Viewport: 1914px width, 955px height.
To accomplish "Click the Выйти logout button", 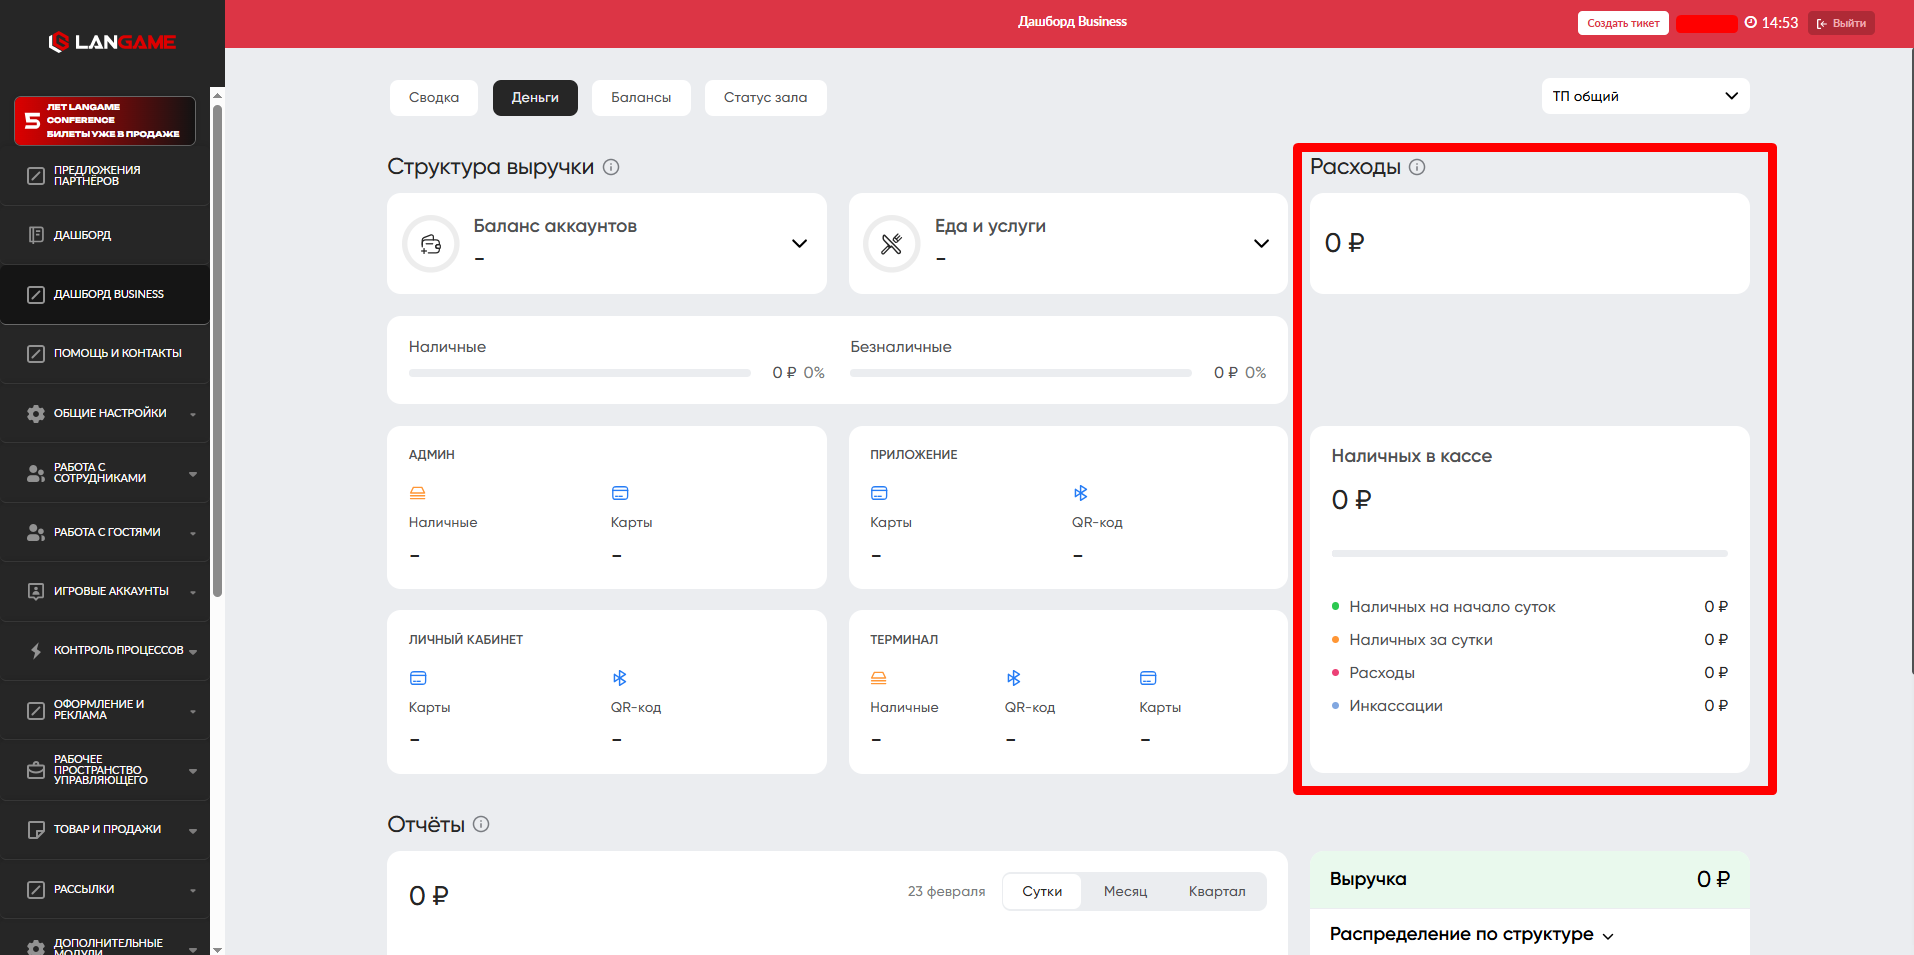I will [1841, 23].
